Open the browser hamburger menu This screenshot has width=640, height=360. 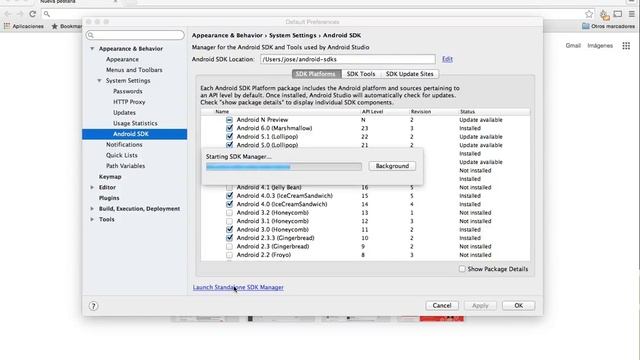click(631, 14)
